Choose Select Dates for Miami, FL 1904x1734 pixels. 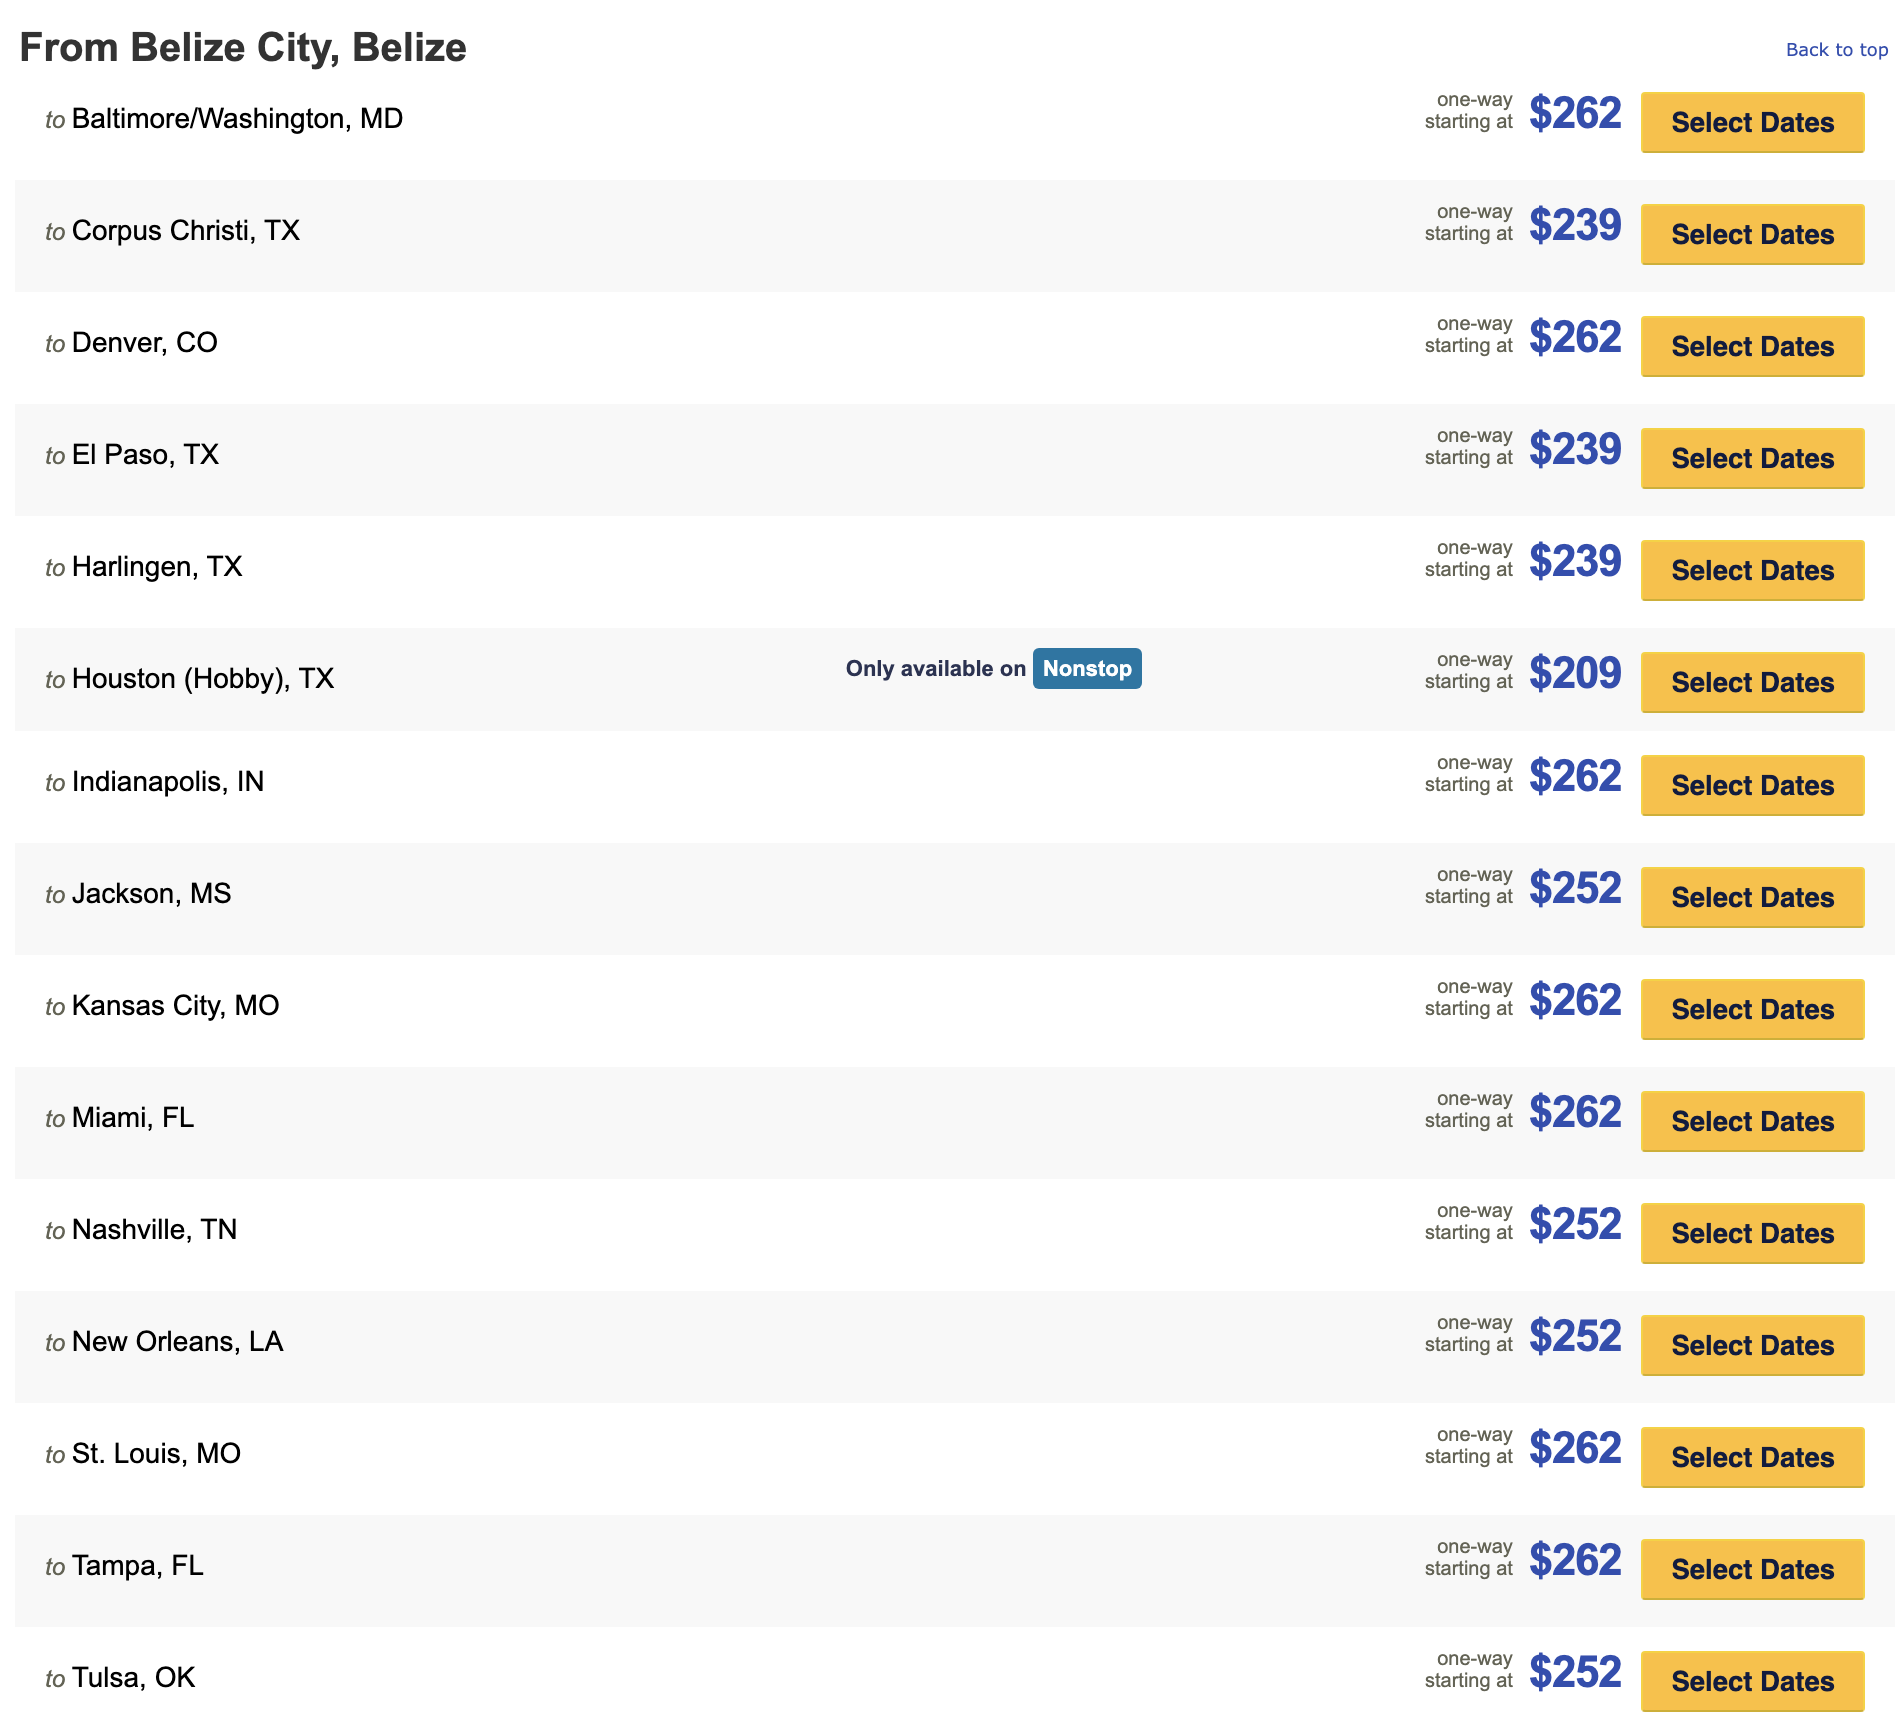1752,1122
